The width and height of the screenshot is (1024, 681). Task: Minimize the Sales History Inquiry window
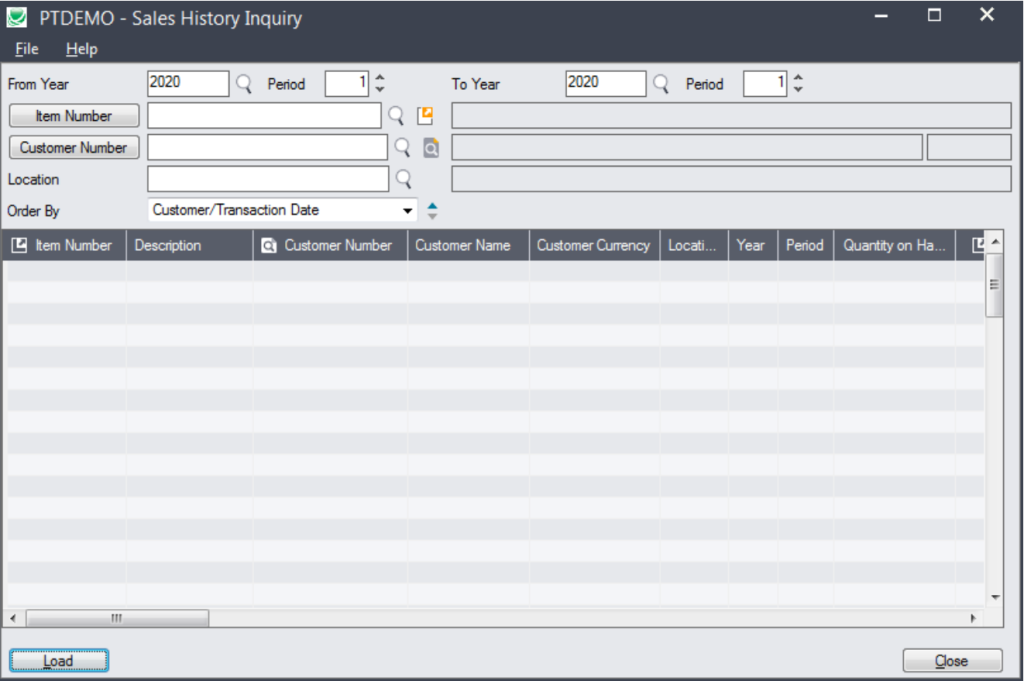[x=881, y=15]
